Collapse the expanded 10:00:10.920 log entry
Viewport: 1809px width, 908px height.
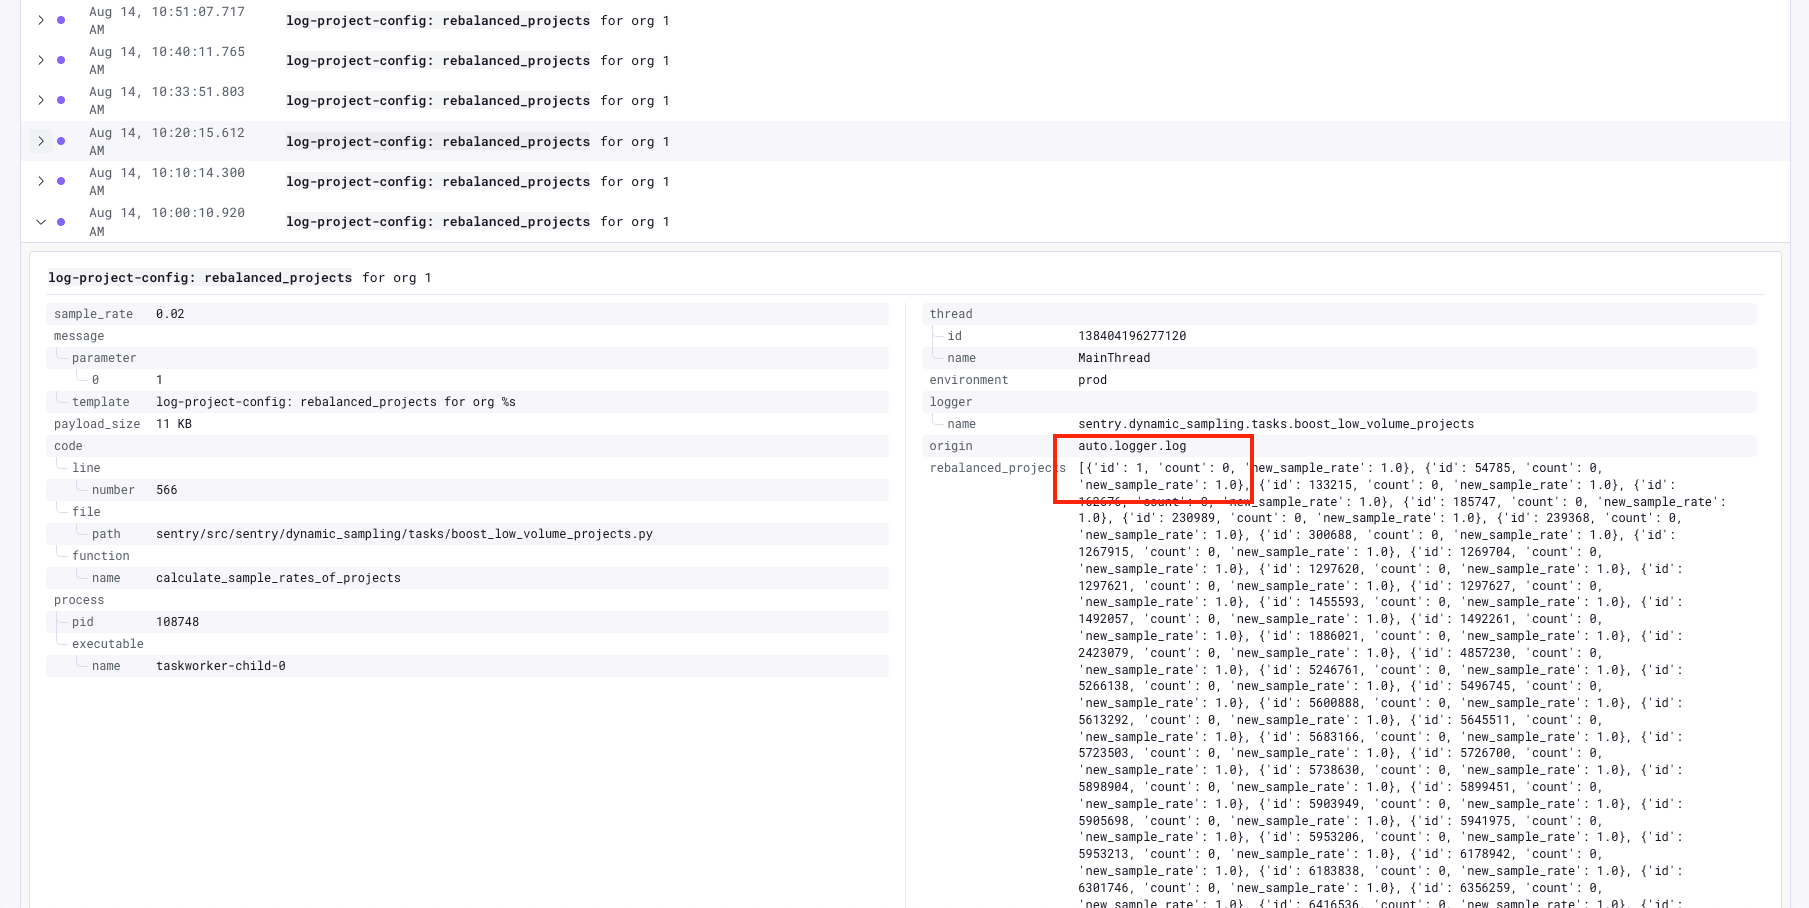pyautogui.click(x=41, y=222)
